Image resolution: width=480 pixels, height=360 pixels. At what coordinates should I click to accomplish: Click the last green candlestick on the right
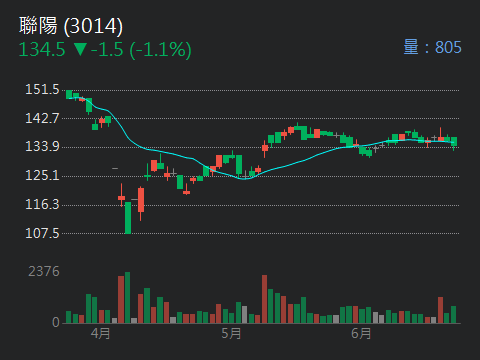click(454, 143)
